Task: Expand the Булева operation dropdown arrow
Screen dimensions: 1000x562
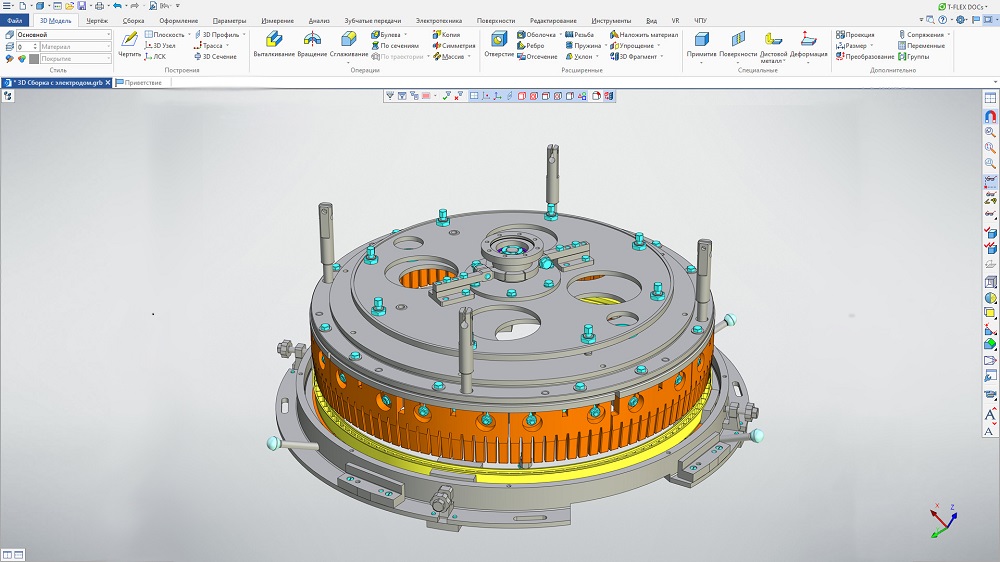Action: [405, 34]
